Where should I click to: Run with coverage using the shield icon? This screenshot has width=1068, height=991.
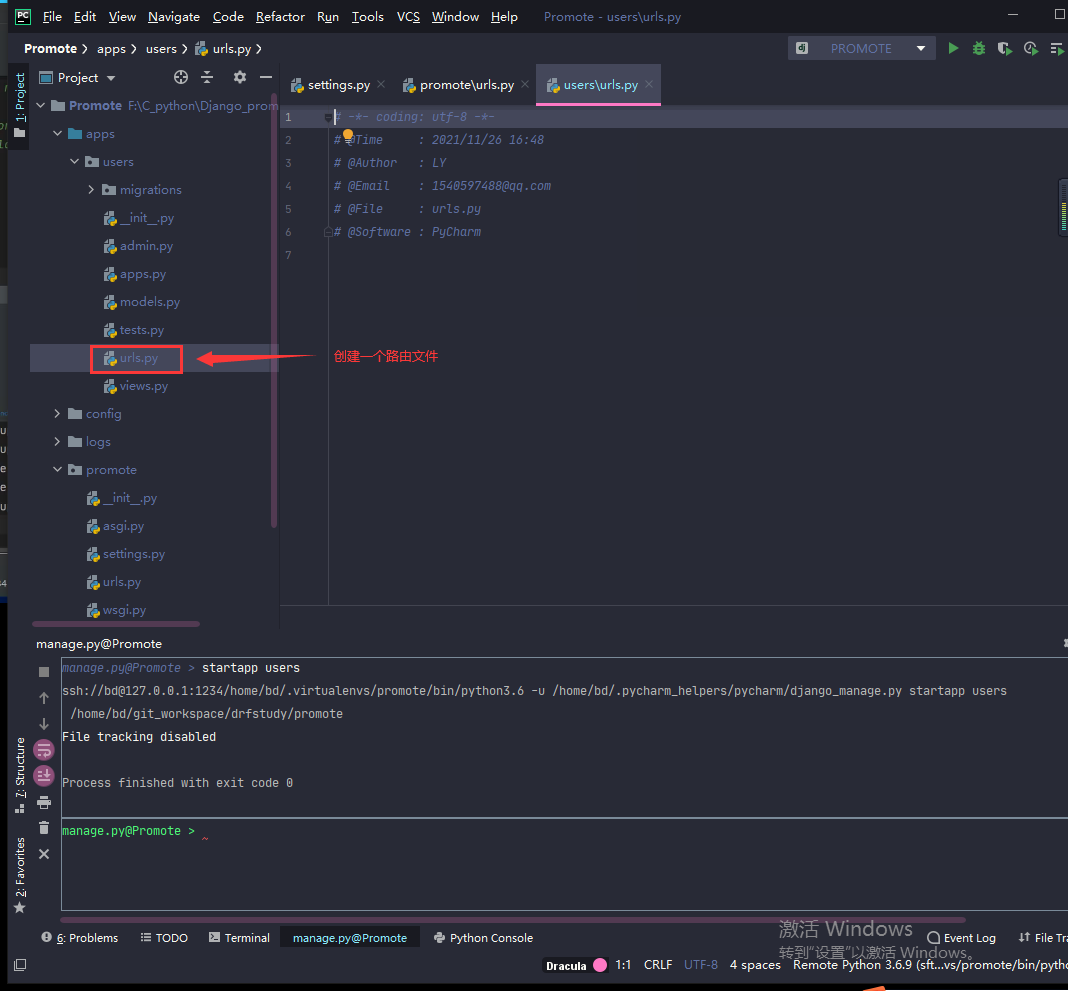coord(1004,48)
